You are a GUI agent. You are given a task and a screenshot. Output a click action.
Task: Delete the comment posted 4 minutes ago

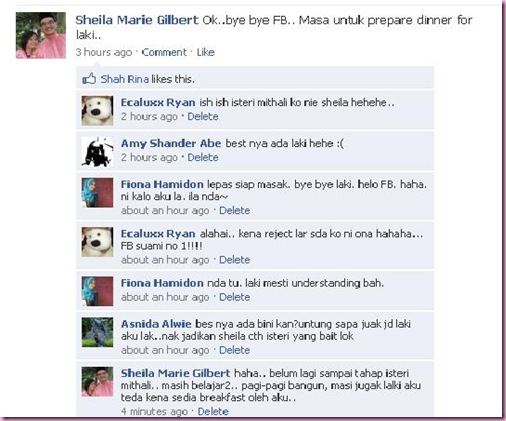point(213,411)
